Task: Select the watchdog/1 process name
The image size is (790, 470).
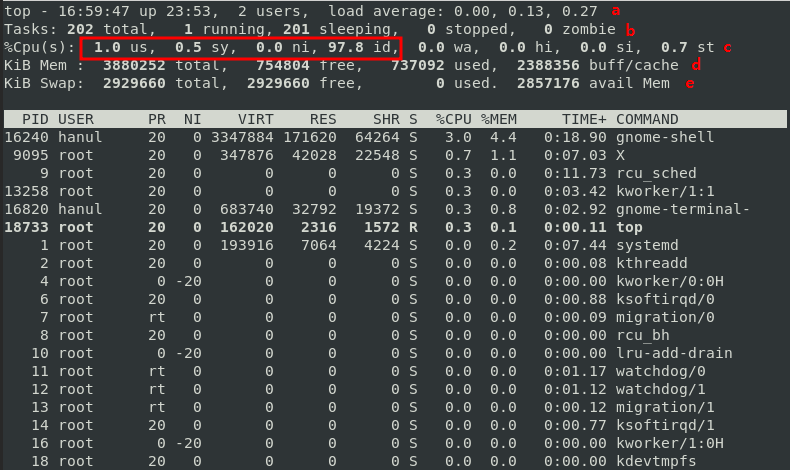Action: pyautogui.click(x=661, y=389)
